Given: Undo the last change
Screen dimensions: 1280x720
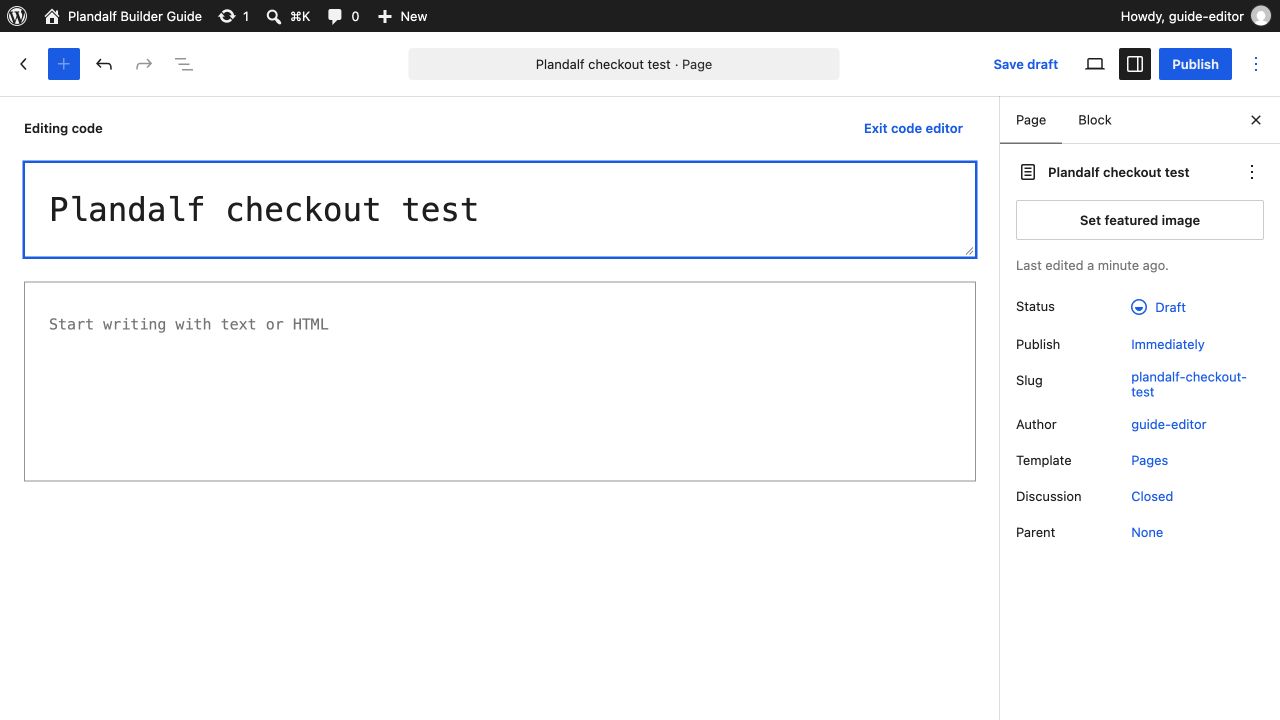Looking at the screenshot, I should (x=104, y=64).
